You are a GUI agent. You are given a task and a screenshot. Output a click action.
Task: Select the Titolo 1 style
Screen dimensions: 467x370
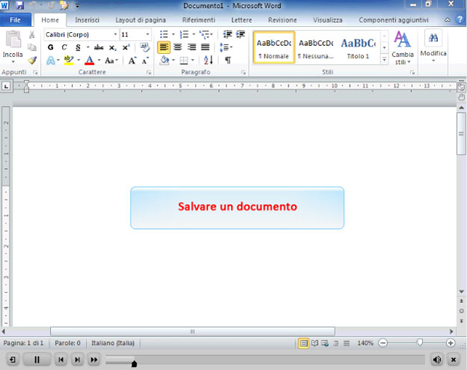tap(358, 47)
